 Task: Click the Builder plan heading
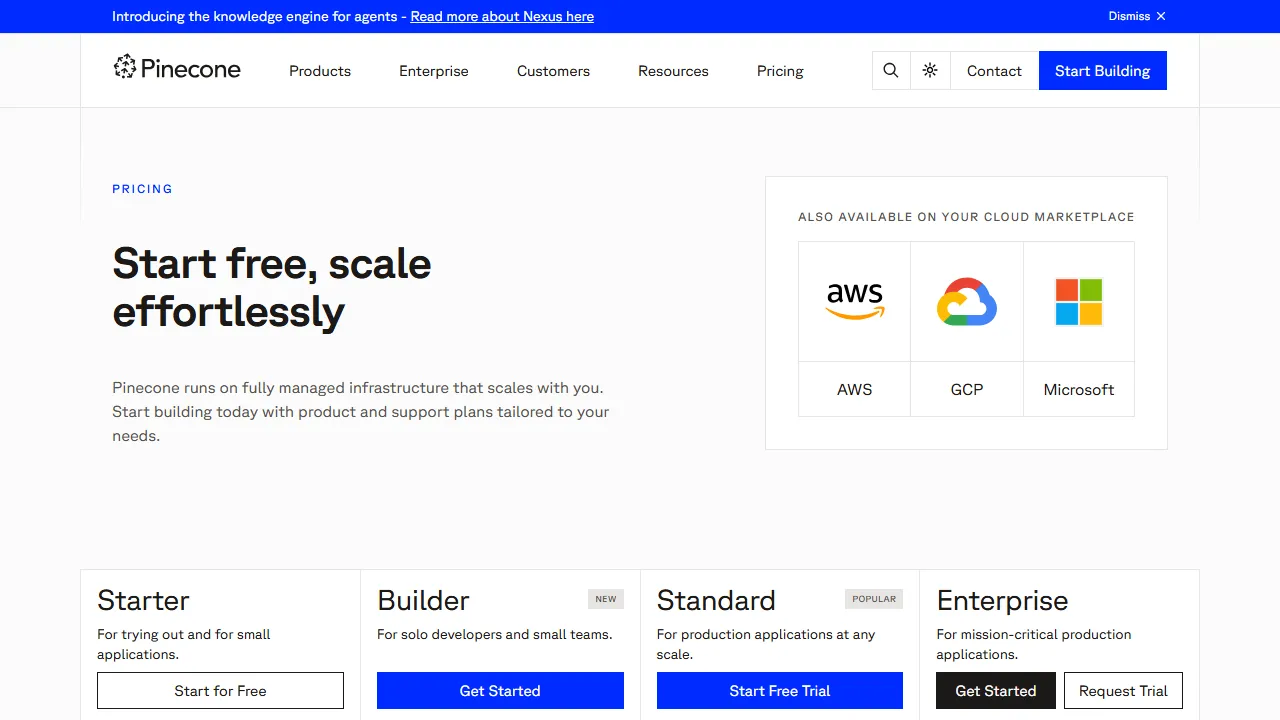coord(423,600)
